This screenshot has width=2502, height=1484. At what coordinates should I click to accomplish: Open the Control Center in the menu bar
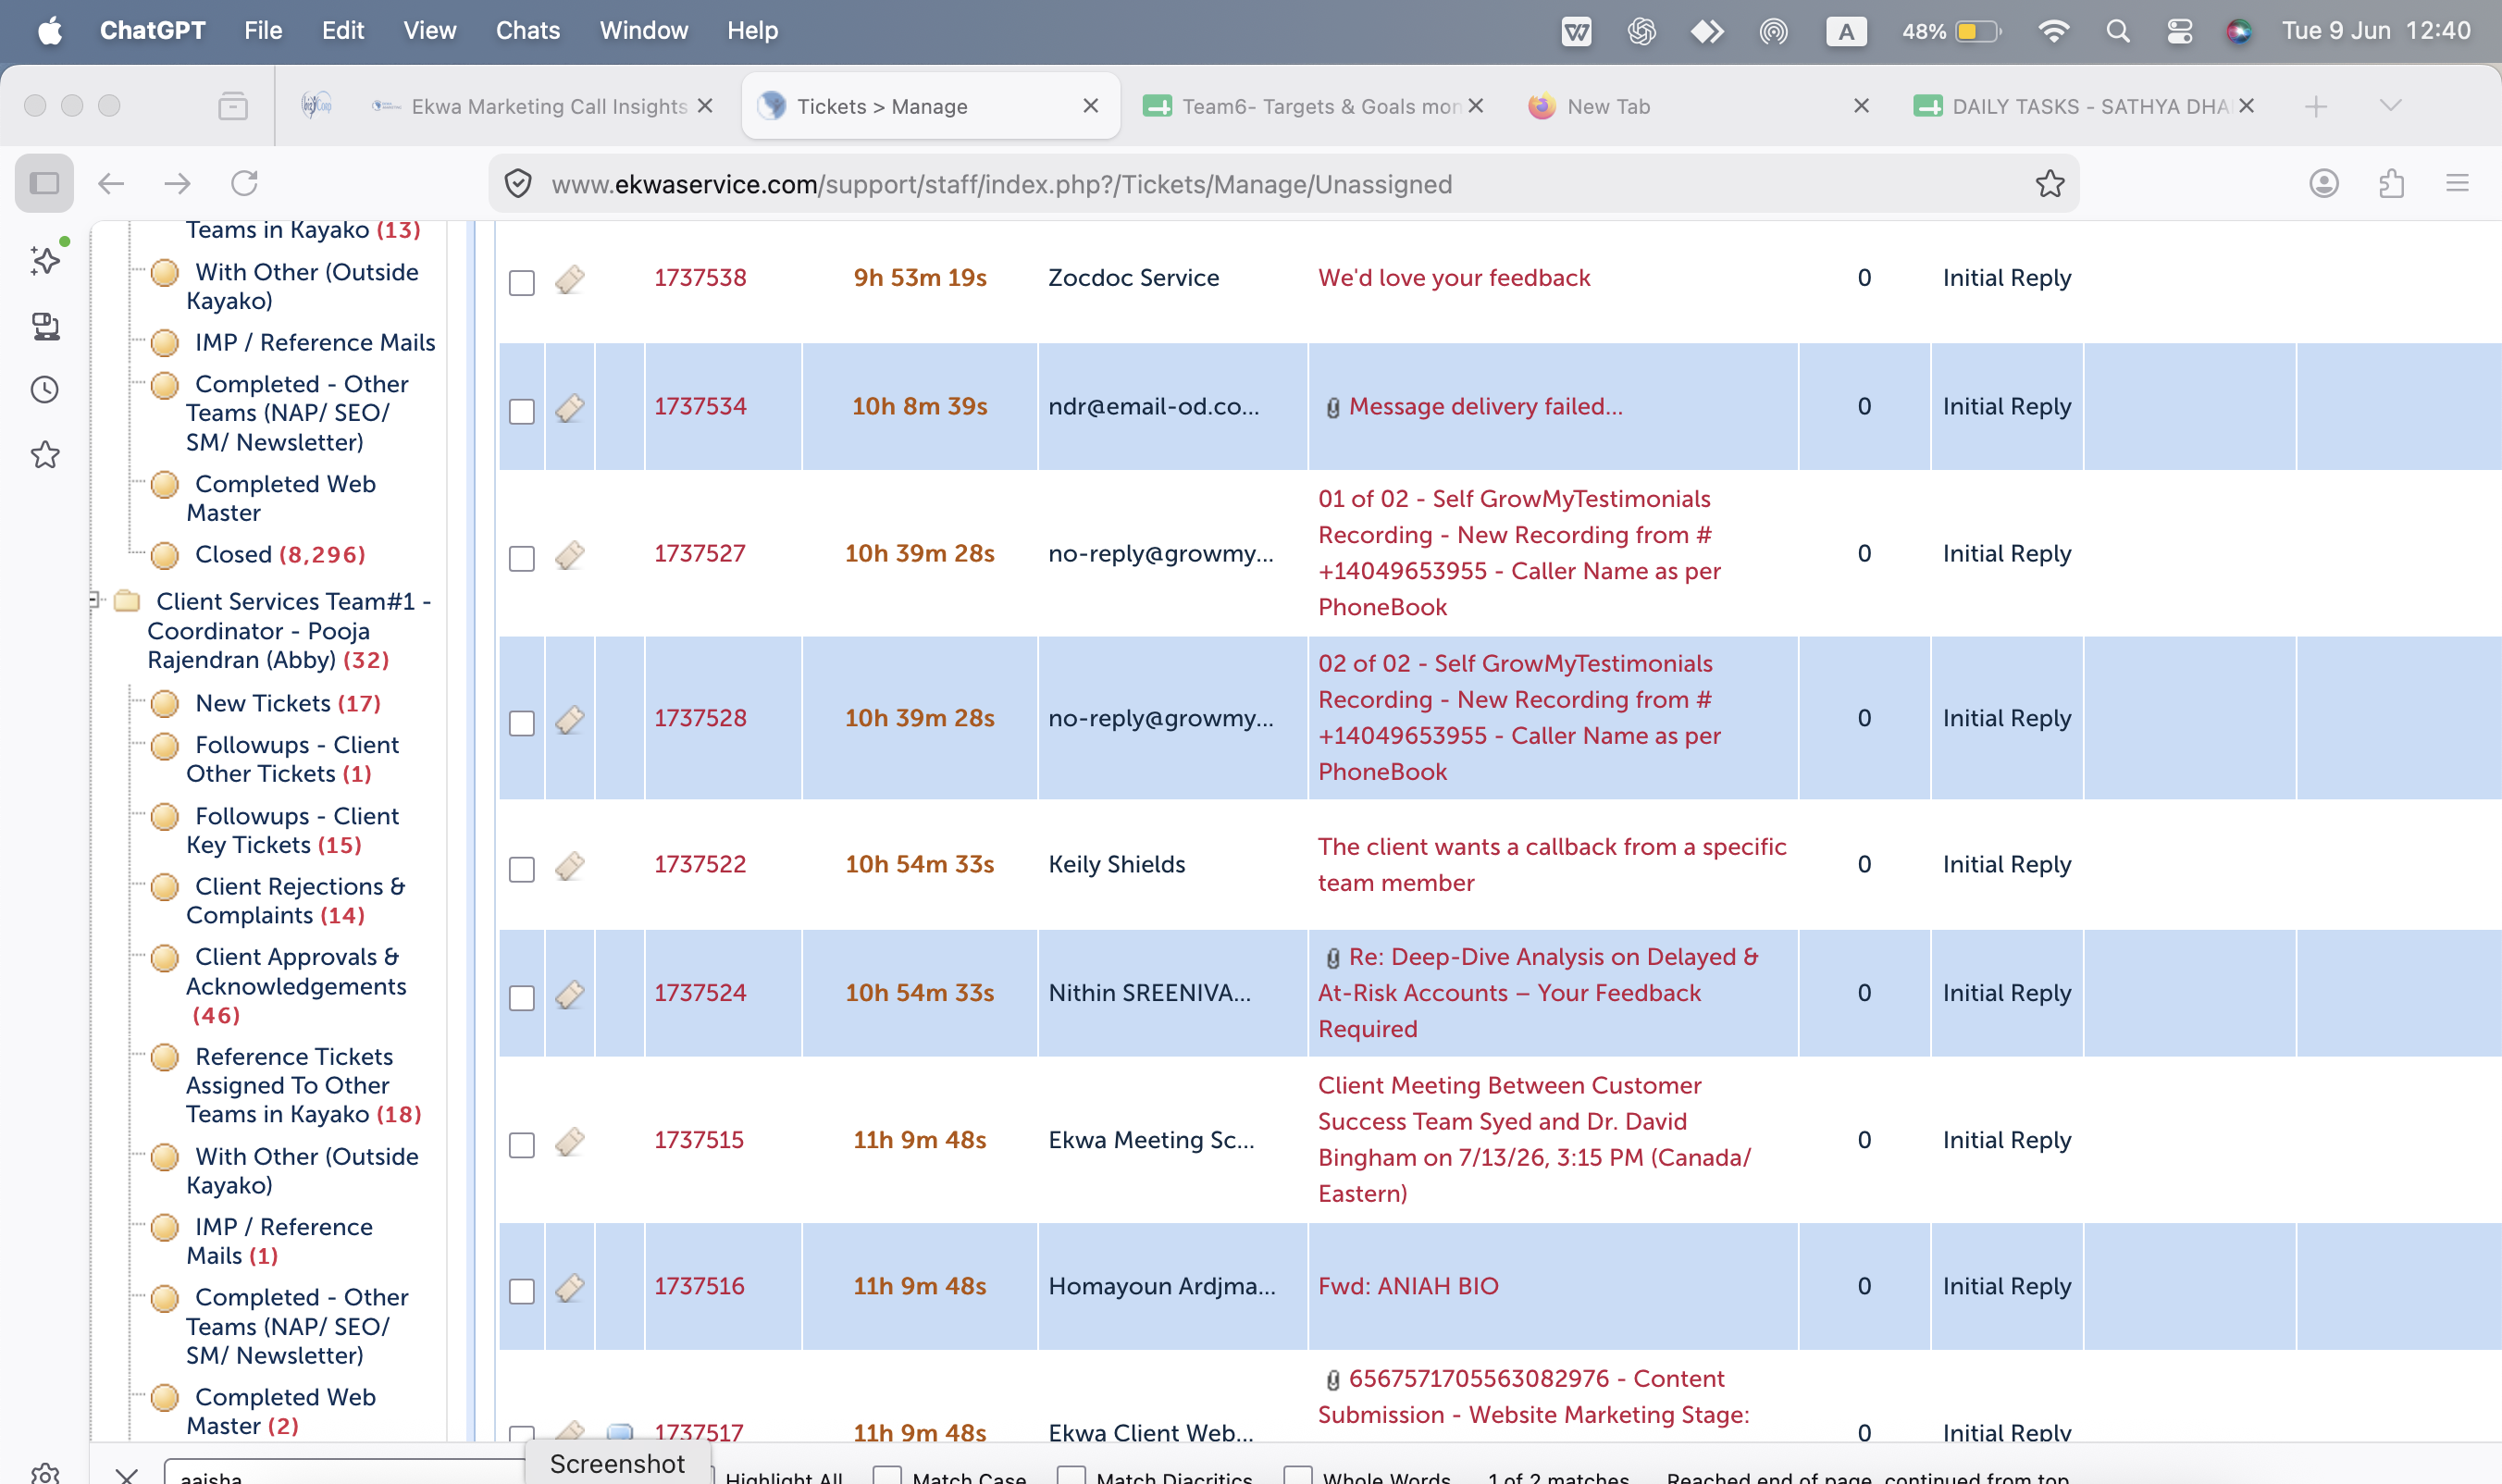click(x=2179, y=31)
